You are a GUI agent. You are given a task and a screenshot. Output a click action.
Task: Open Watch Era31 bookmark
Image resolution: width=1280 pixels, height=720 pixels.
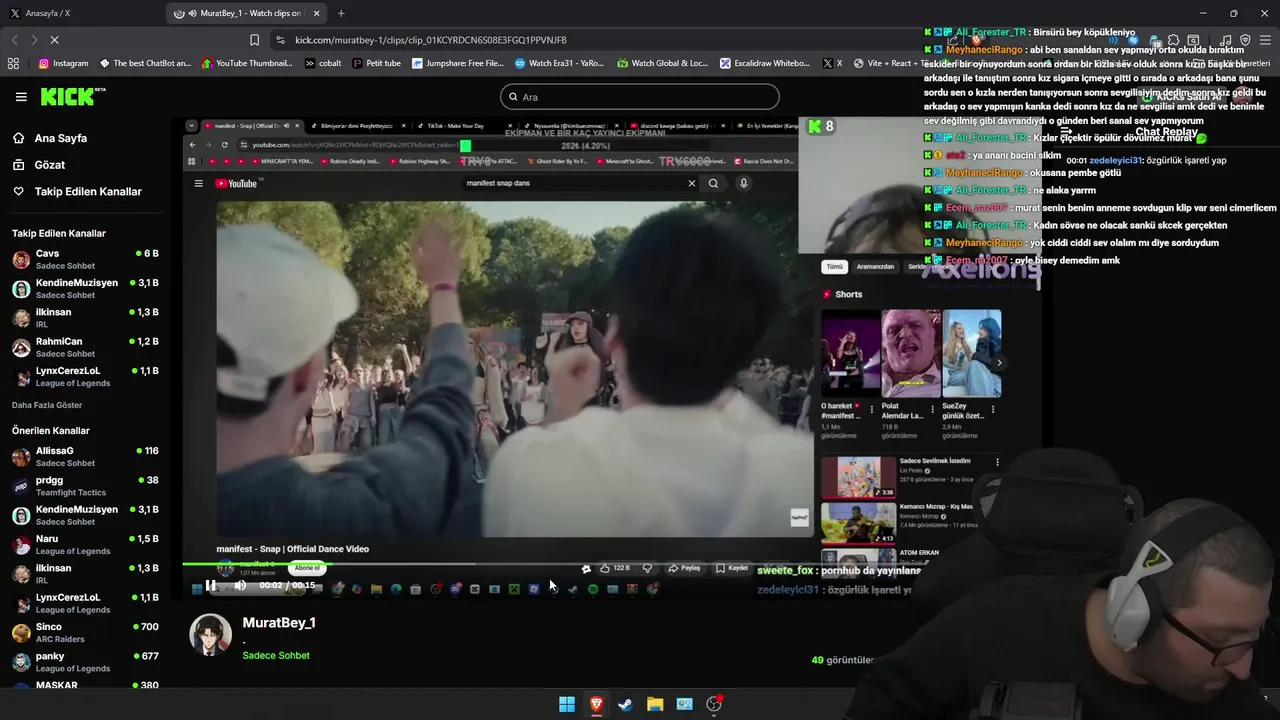point(559,63)
